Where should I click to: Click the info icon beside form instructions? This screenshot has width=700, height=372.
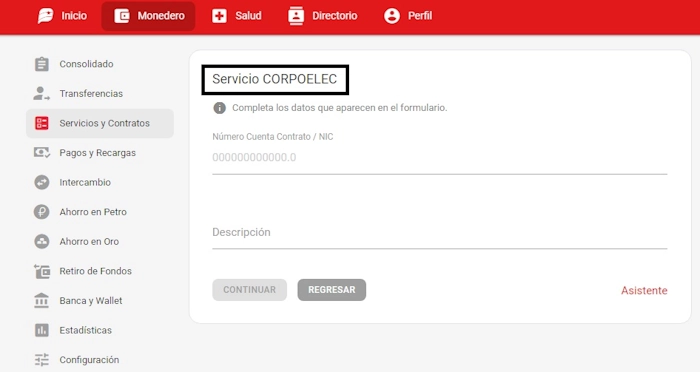[x=219, y=108]
